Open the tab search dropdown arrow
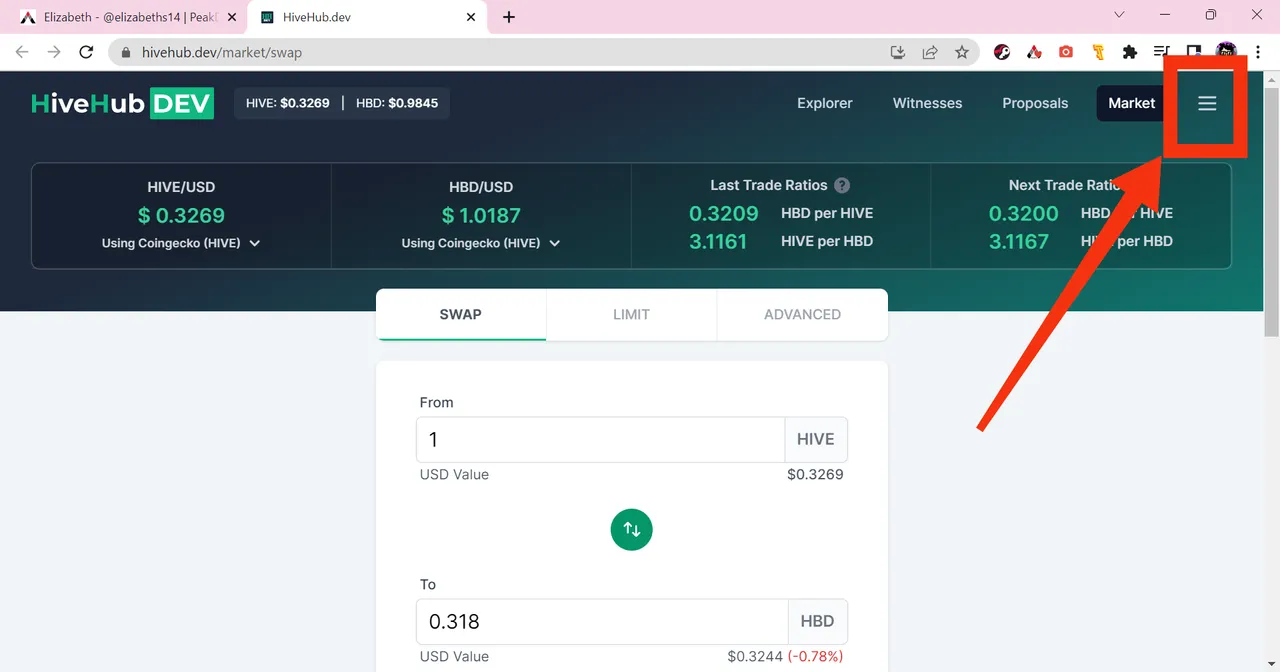 1118,15
